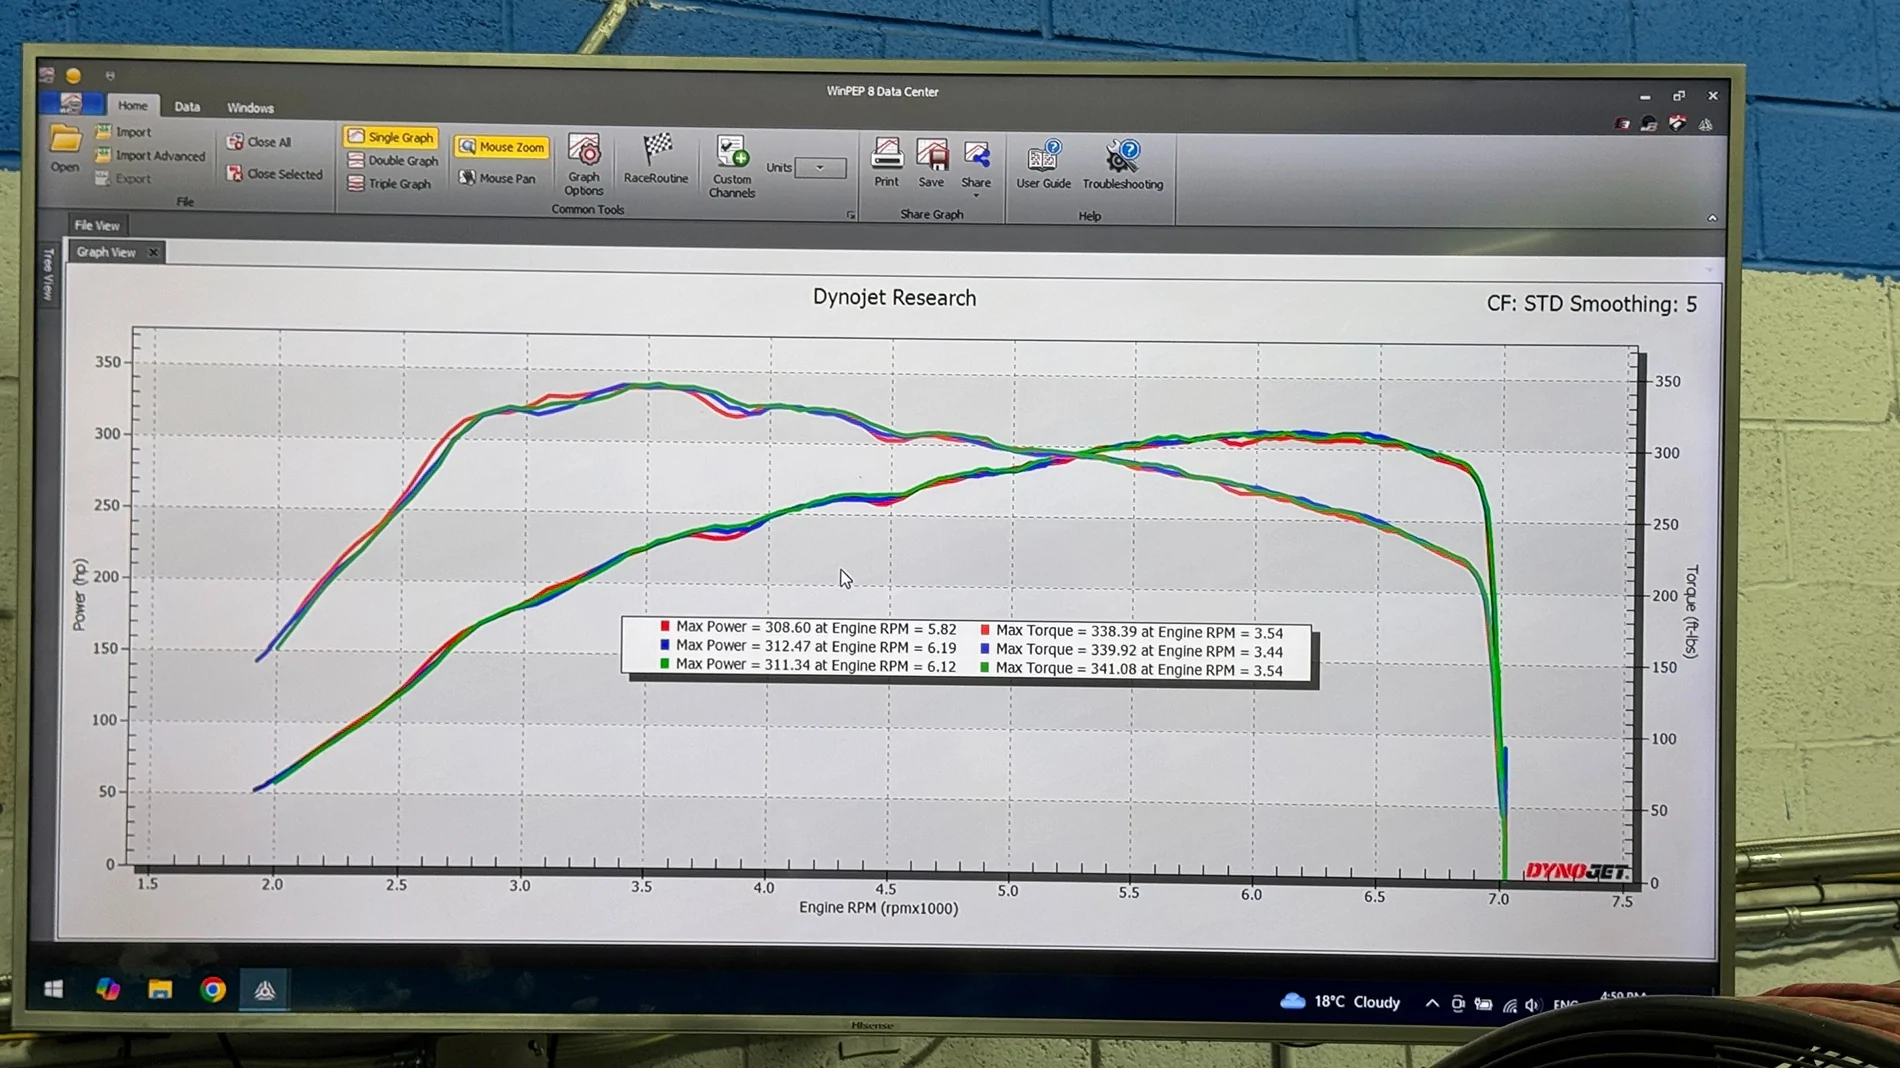Click the CF: STD Smoothing: 5 label
The image size is (1900, 1068).
tap(1591, 304)
